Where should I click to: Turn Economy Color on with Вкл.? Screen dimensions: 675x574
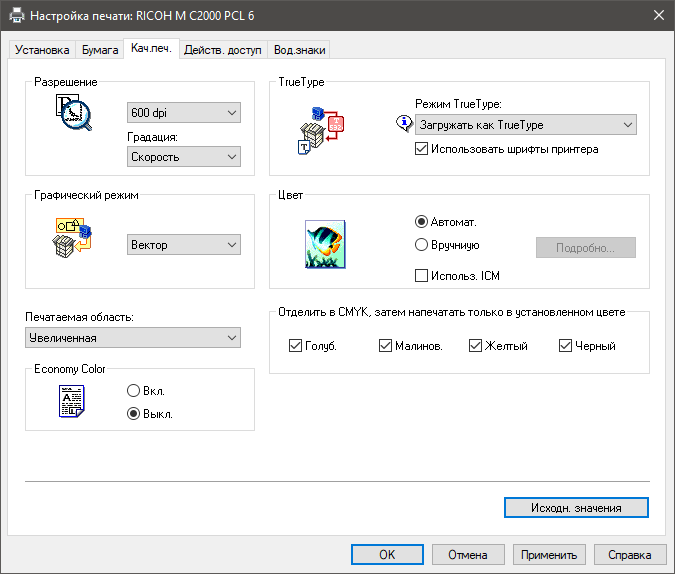tap(134, 391)
